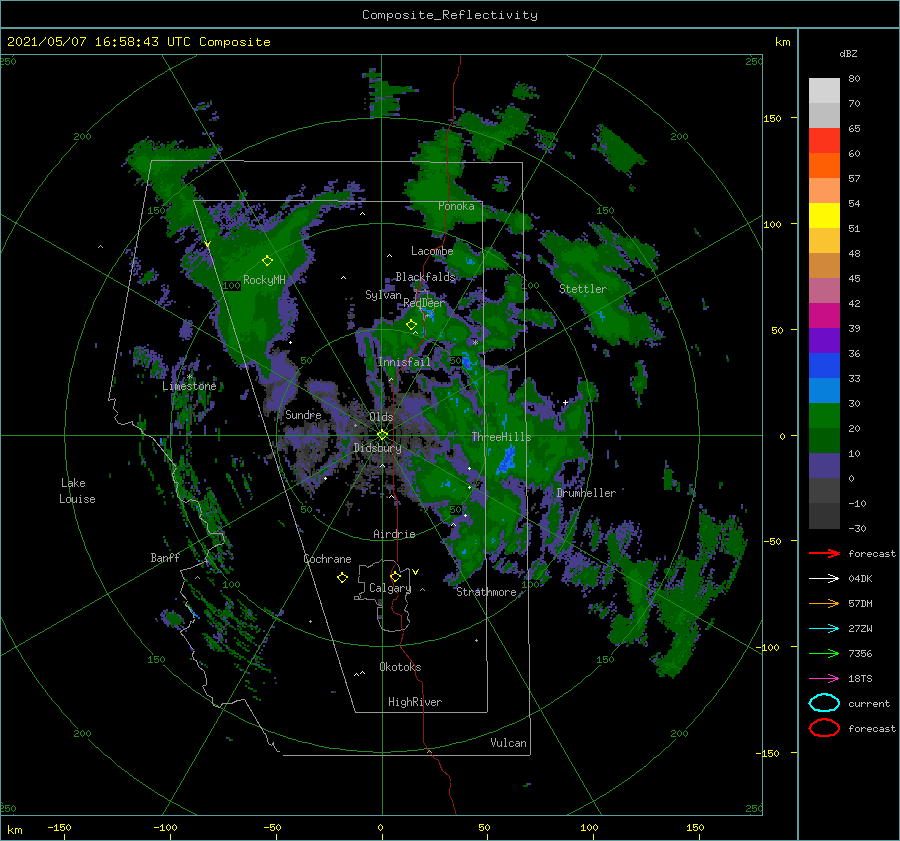Click the 42 value on dBZ scale

point(854,303)
